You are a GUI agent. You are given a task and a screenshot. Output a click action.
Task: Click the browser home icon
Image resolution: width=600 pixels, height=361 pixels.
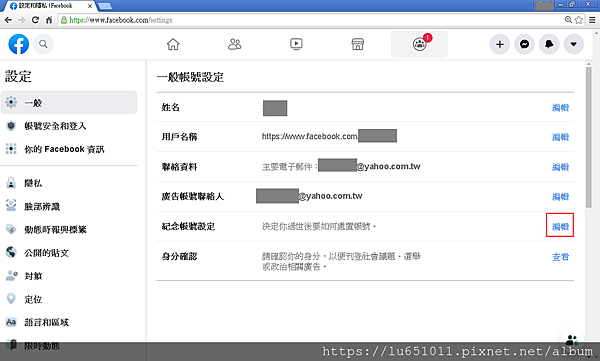[49, 20]
